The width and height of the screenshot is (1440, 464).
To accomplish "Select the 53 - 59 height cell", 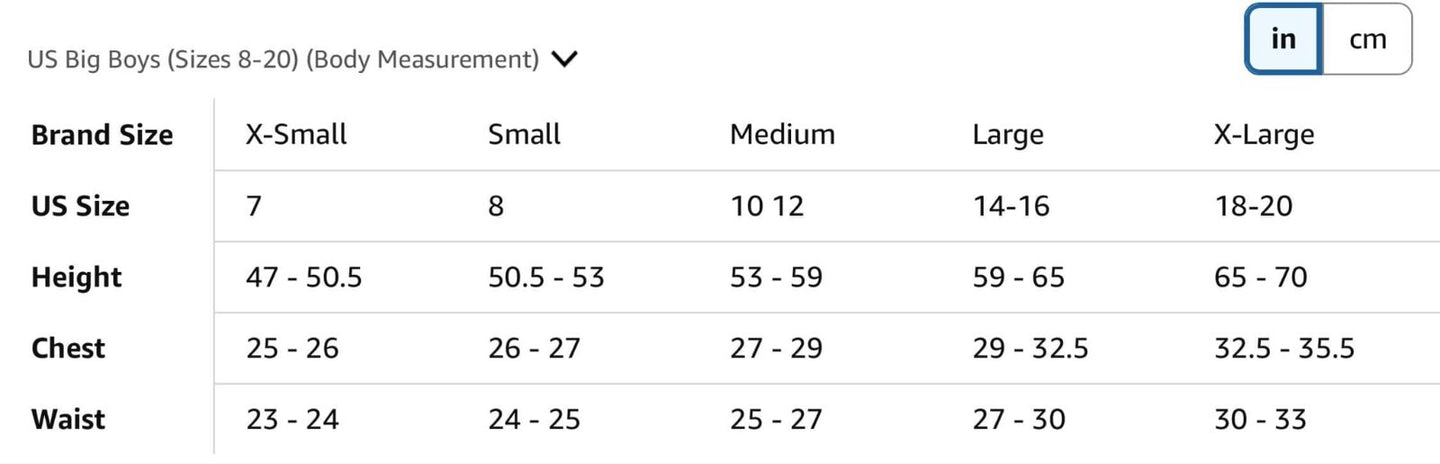I will tap(776, 277).
